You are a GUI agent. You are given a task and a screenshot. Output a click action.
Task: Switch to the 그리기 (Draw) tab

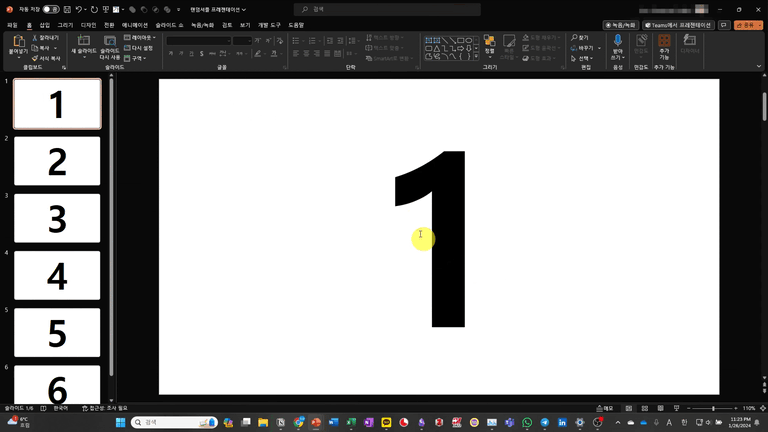pos(65,25)
